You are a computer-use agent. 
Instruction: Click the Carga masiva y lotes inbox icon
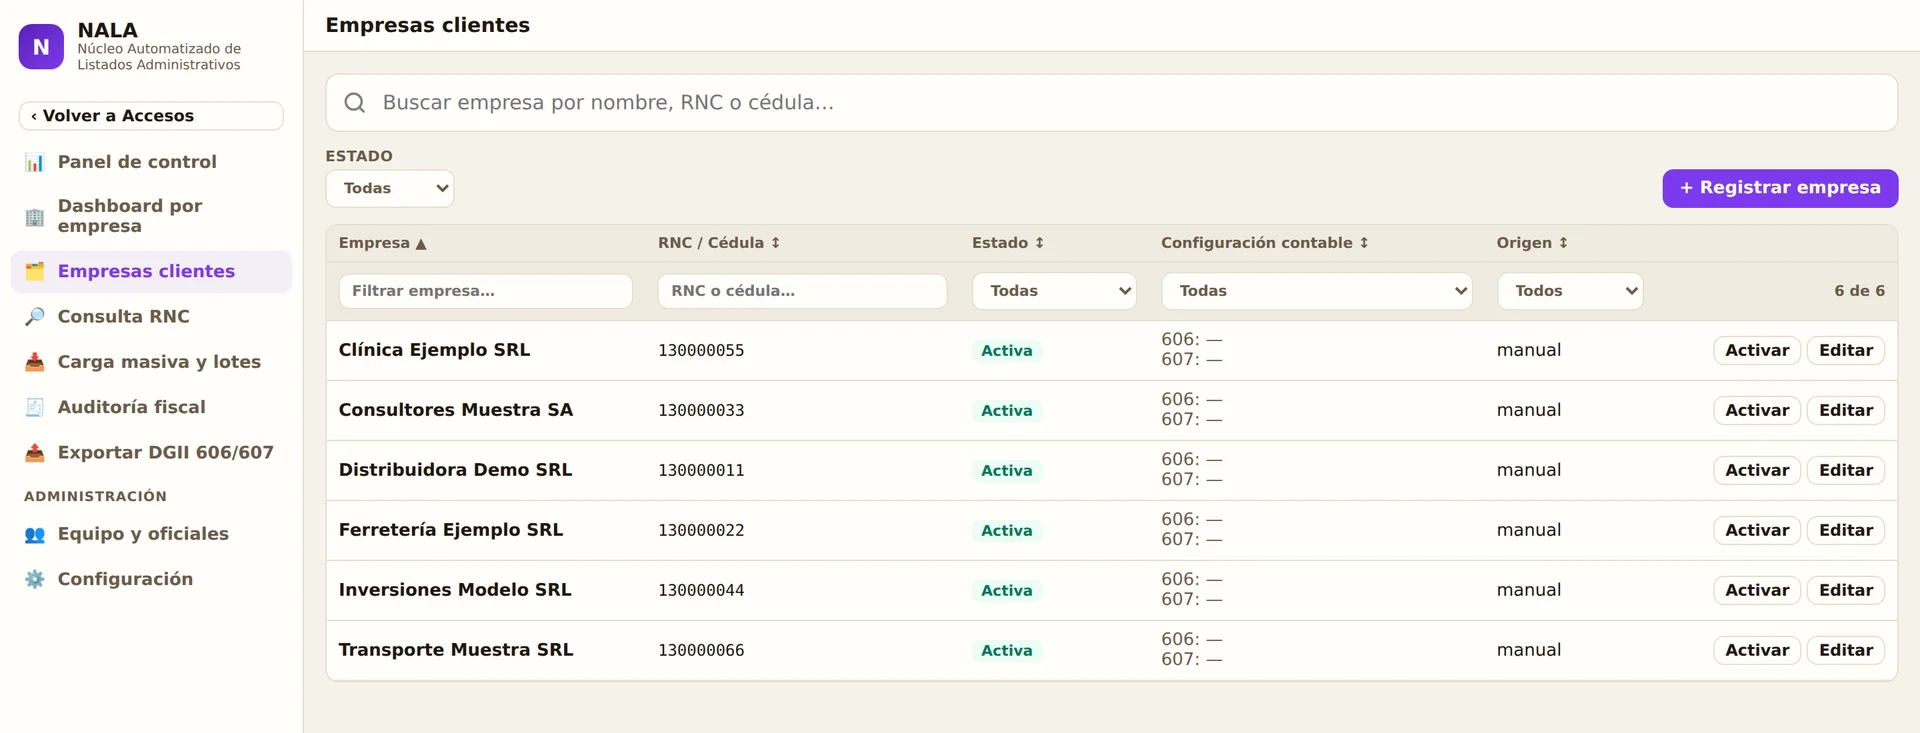click(35, 362)
